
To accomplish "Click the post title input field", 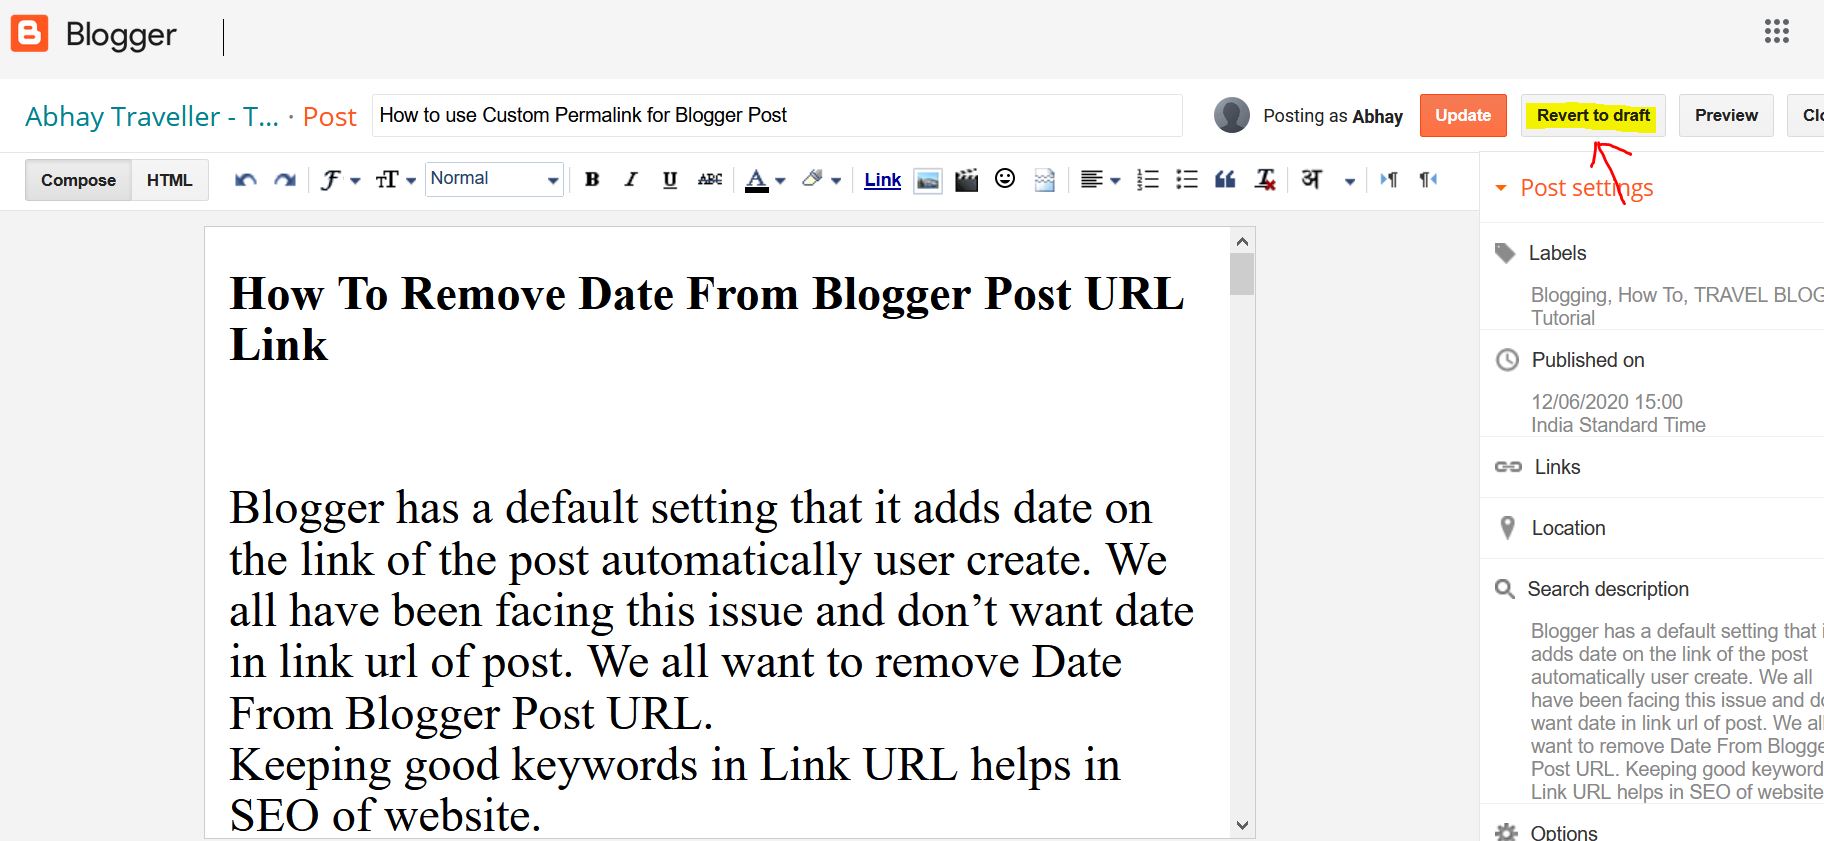I will [776, 116].
